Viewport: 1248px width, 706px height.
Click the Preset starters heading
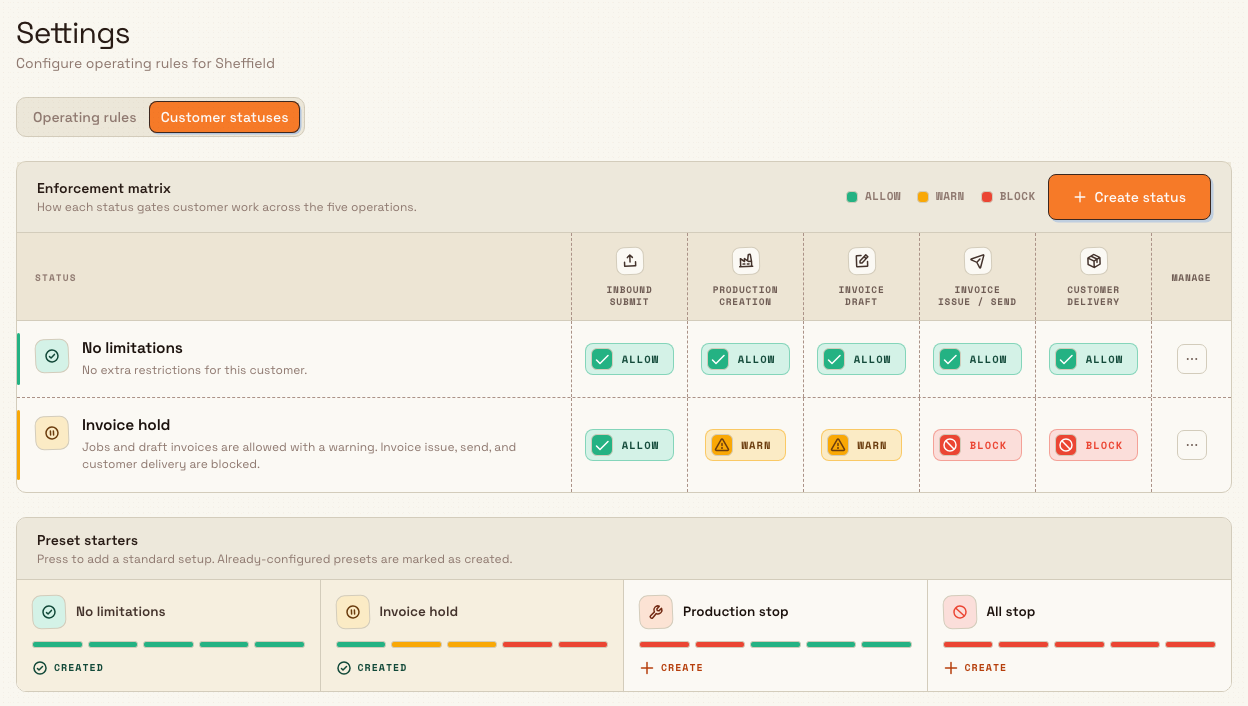[x=87, y=541]
